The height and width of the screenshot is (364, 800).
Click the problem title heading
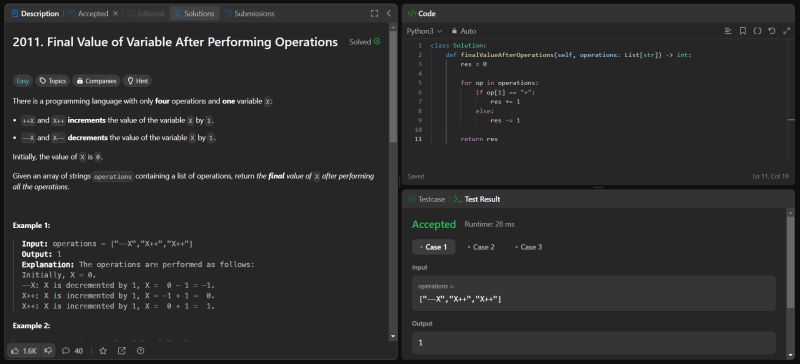pos(175,42)
